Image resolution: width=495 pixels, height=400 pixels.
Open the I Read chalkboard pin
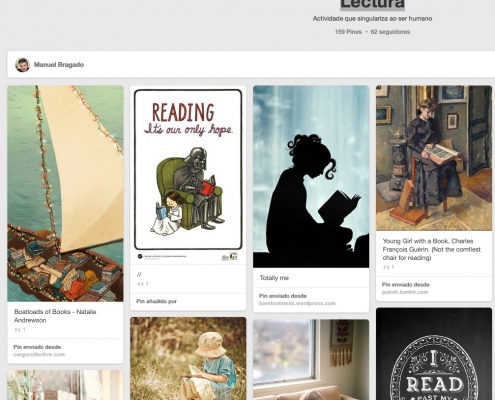tap(434, 354)
